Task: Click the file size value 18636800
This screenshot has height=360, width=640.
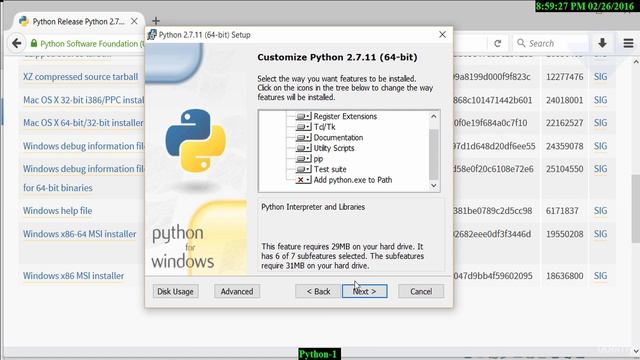Action: coord(564,276)
